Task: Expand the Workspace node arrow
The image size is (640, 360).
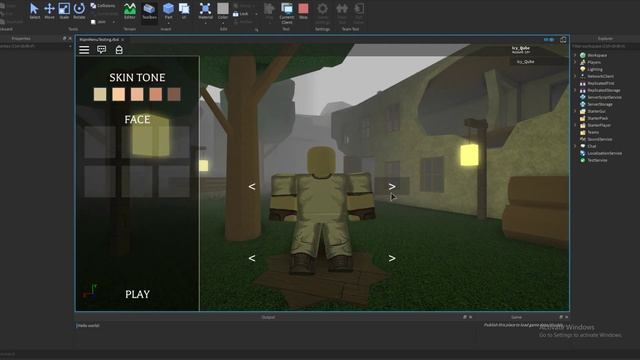Action: 576,55
